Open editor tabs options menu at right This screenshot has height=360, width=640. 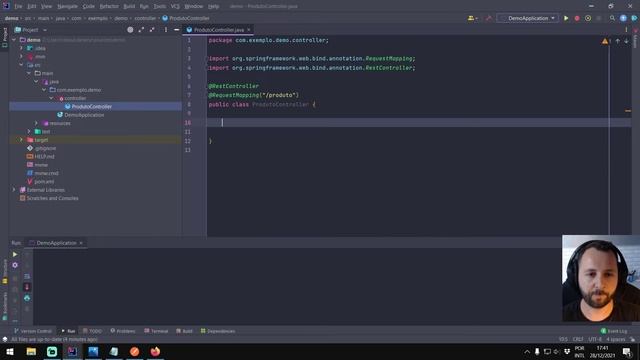point(626,30)
